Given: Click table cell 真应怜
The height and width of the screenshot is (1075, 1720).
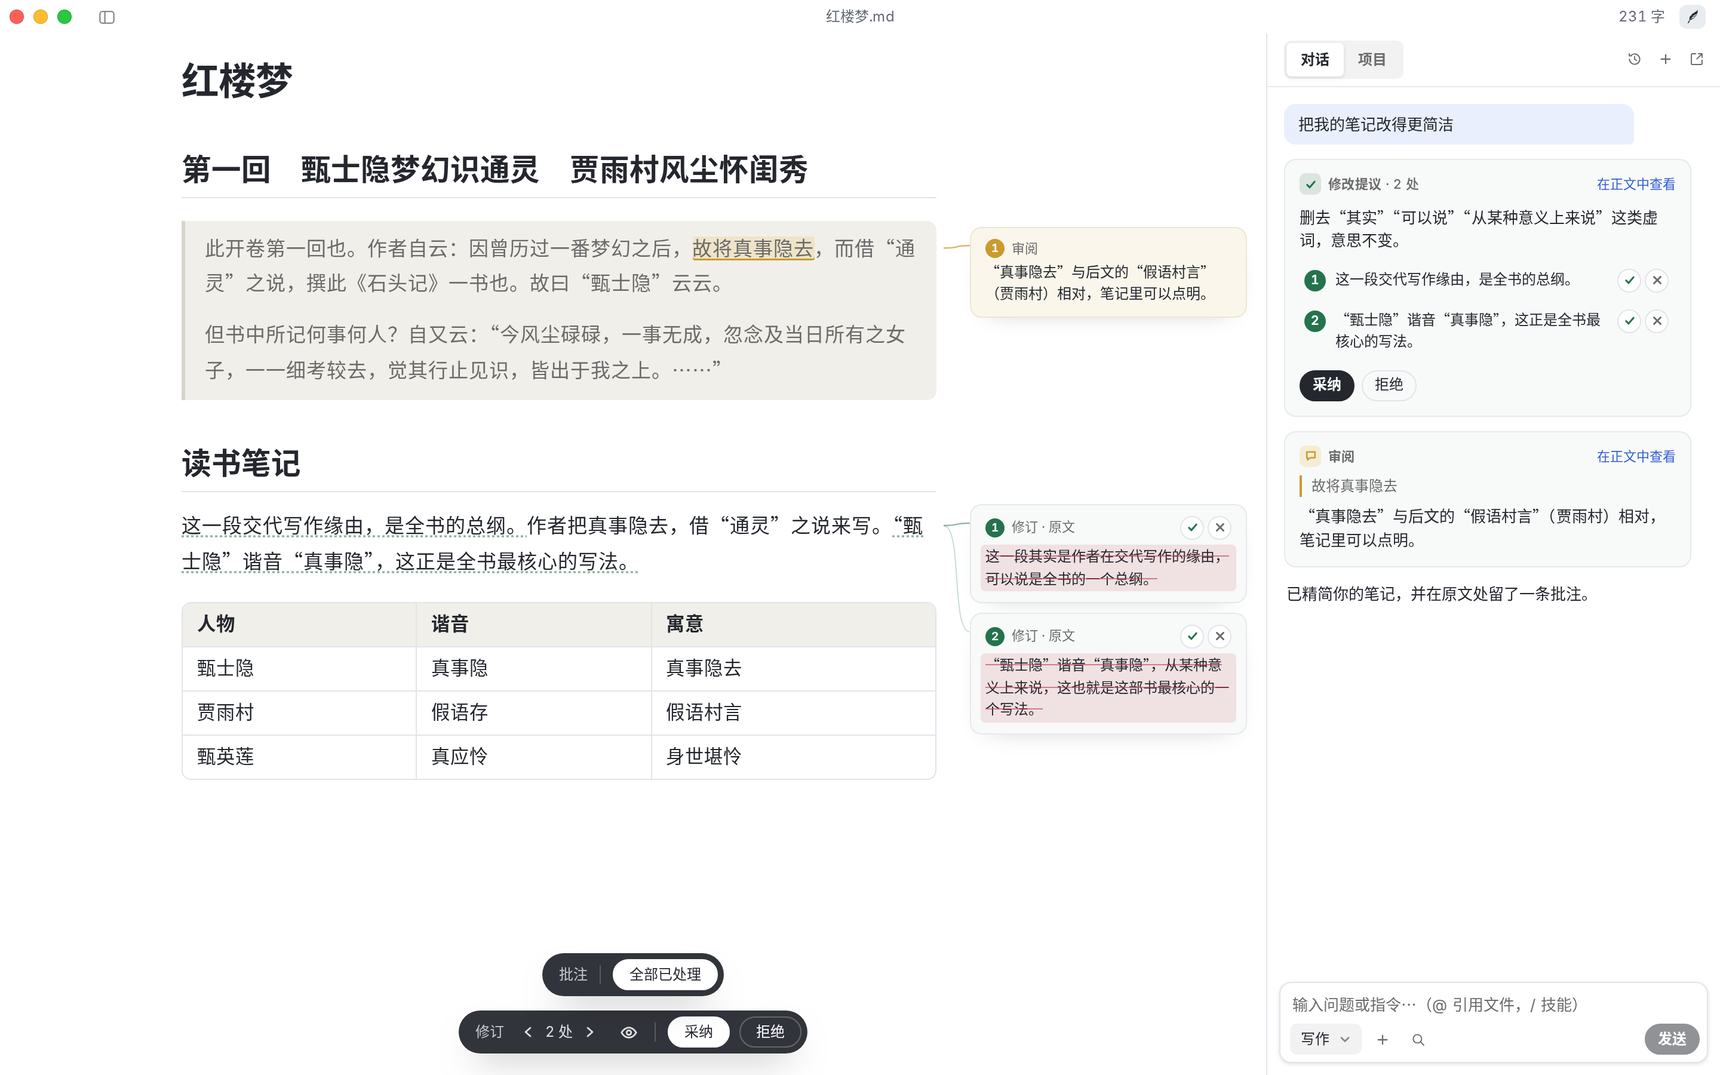Looking at the screenshot, I should click(x=534, y=757).
